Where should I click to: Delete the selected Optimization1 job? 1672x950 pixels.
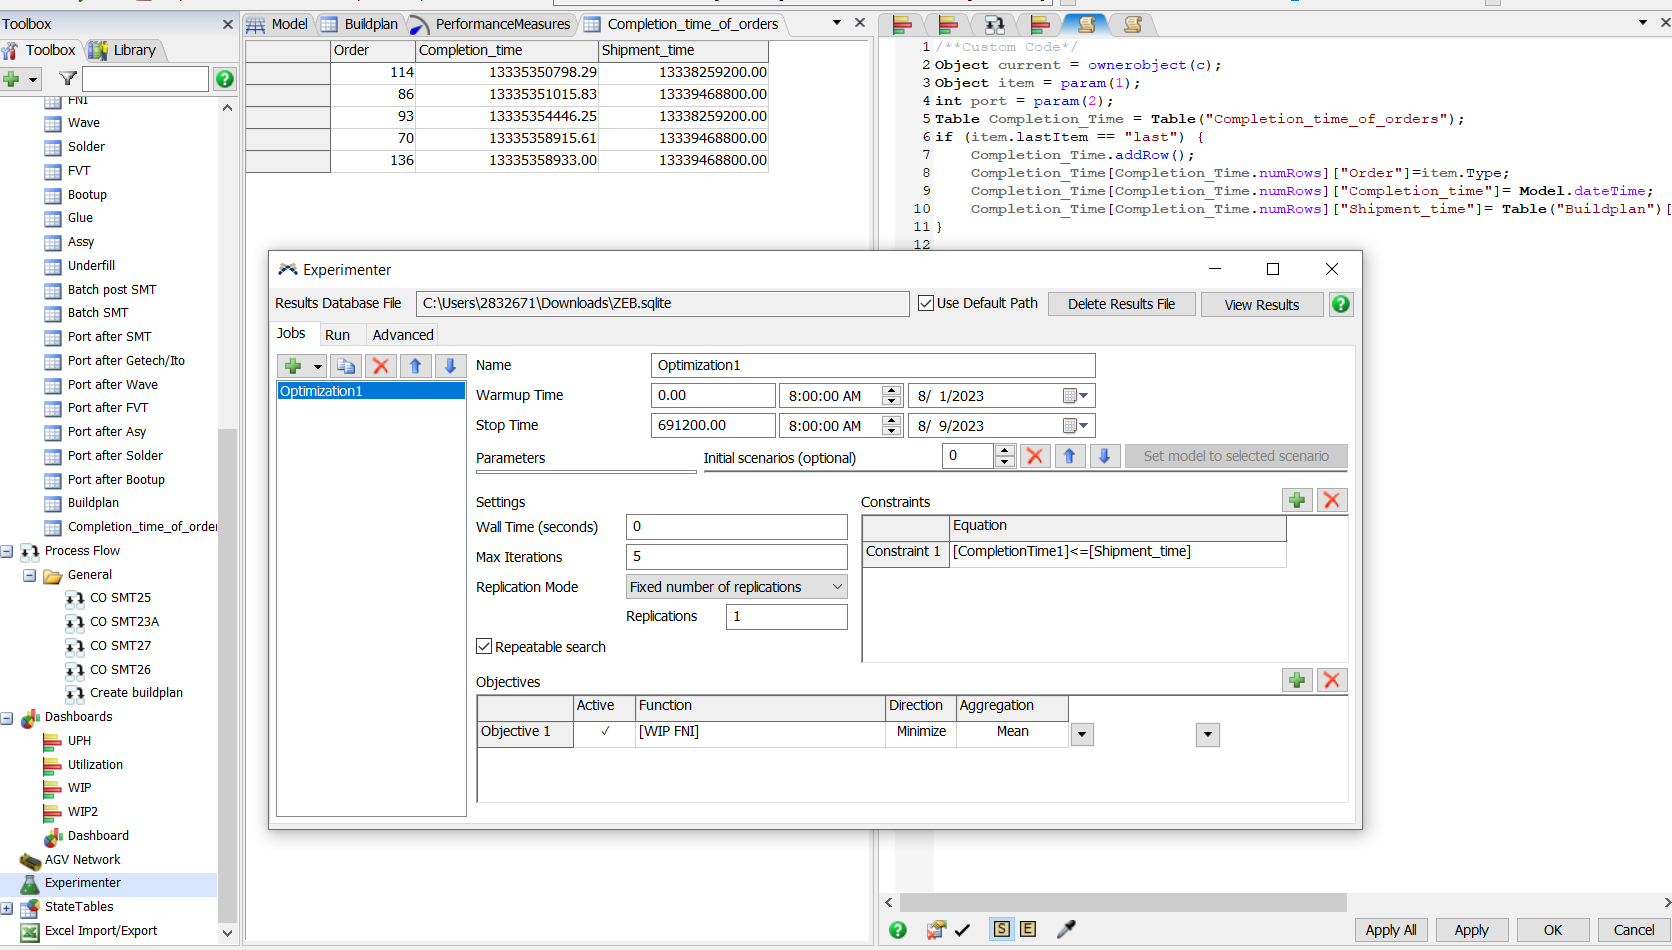click(380, 366)
